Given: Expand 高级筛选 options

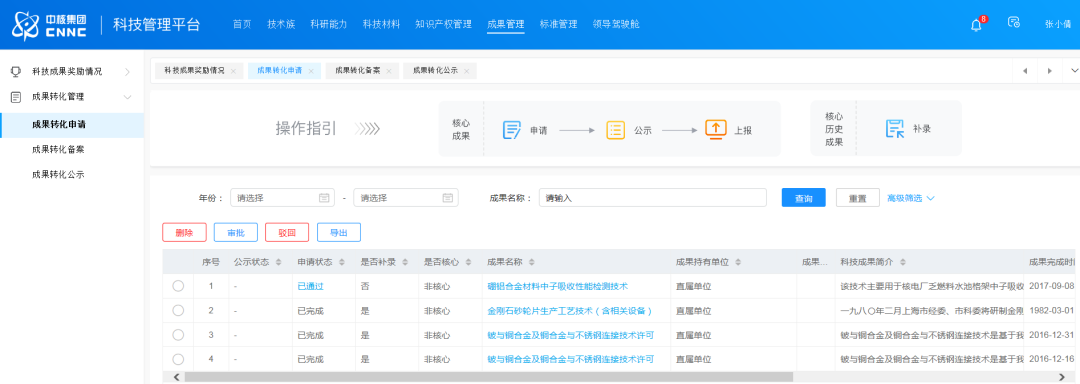Looking at the screenshot, I should tap(911, 198).
